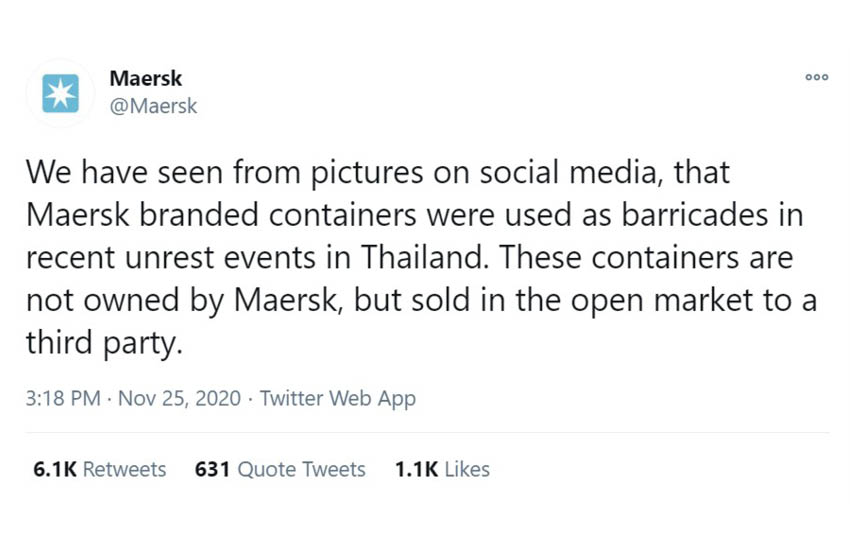
Task: Open the three-dot more options menu
Action: (x=817, y=78)
